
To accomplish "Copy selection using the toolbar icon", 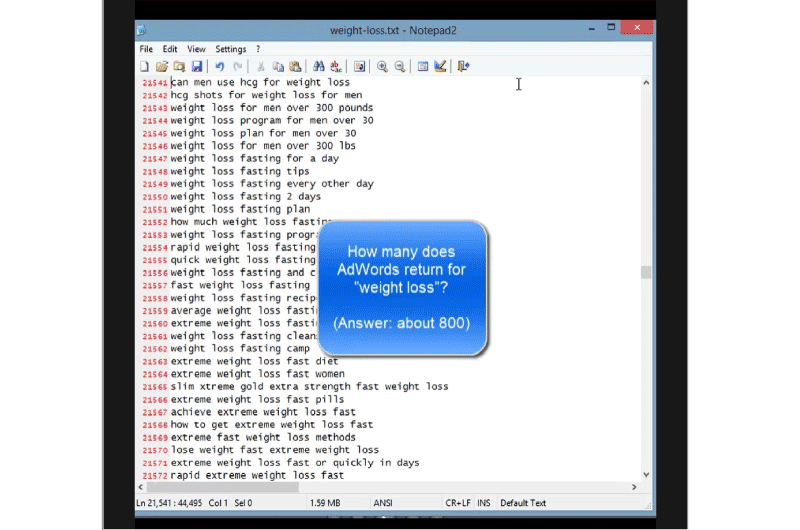I will [278, 66].
